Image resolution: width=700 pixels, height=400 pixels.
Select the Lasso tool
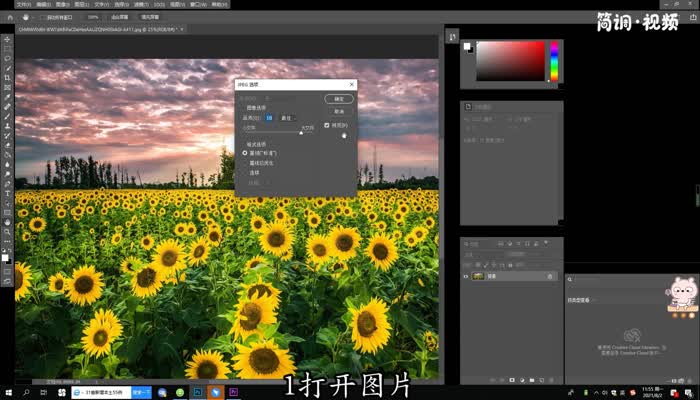[8, 58]
